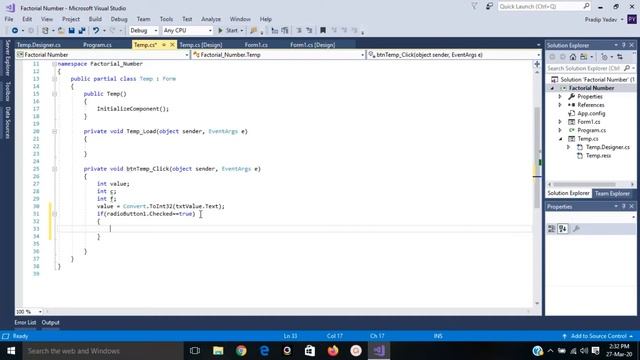Toggle a bookmark with the bookmark icon
The image size is (640, 360).
click(323, 31)
